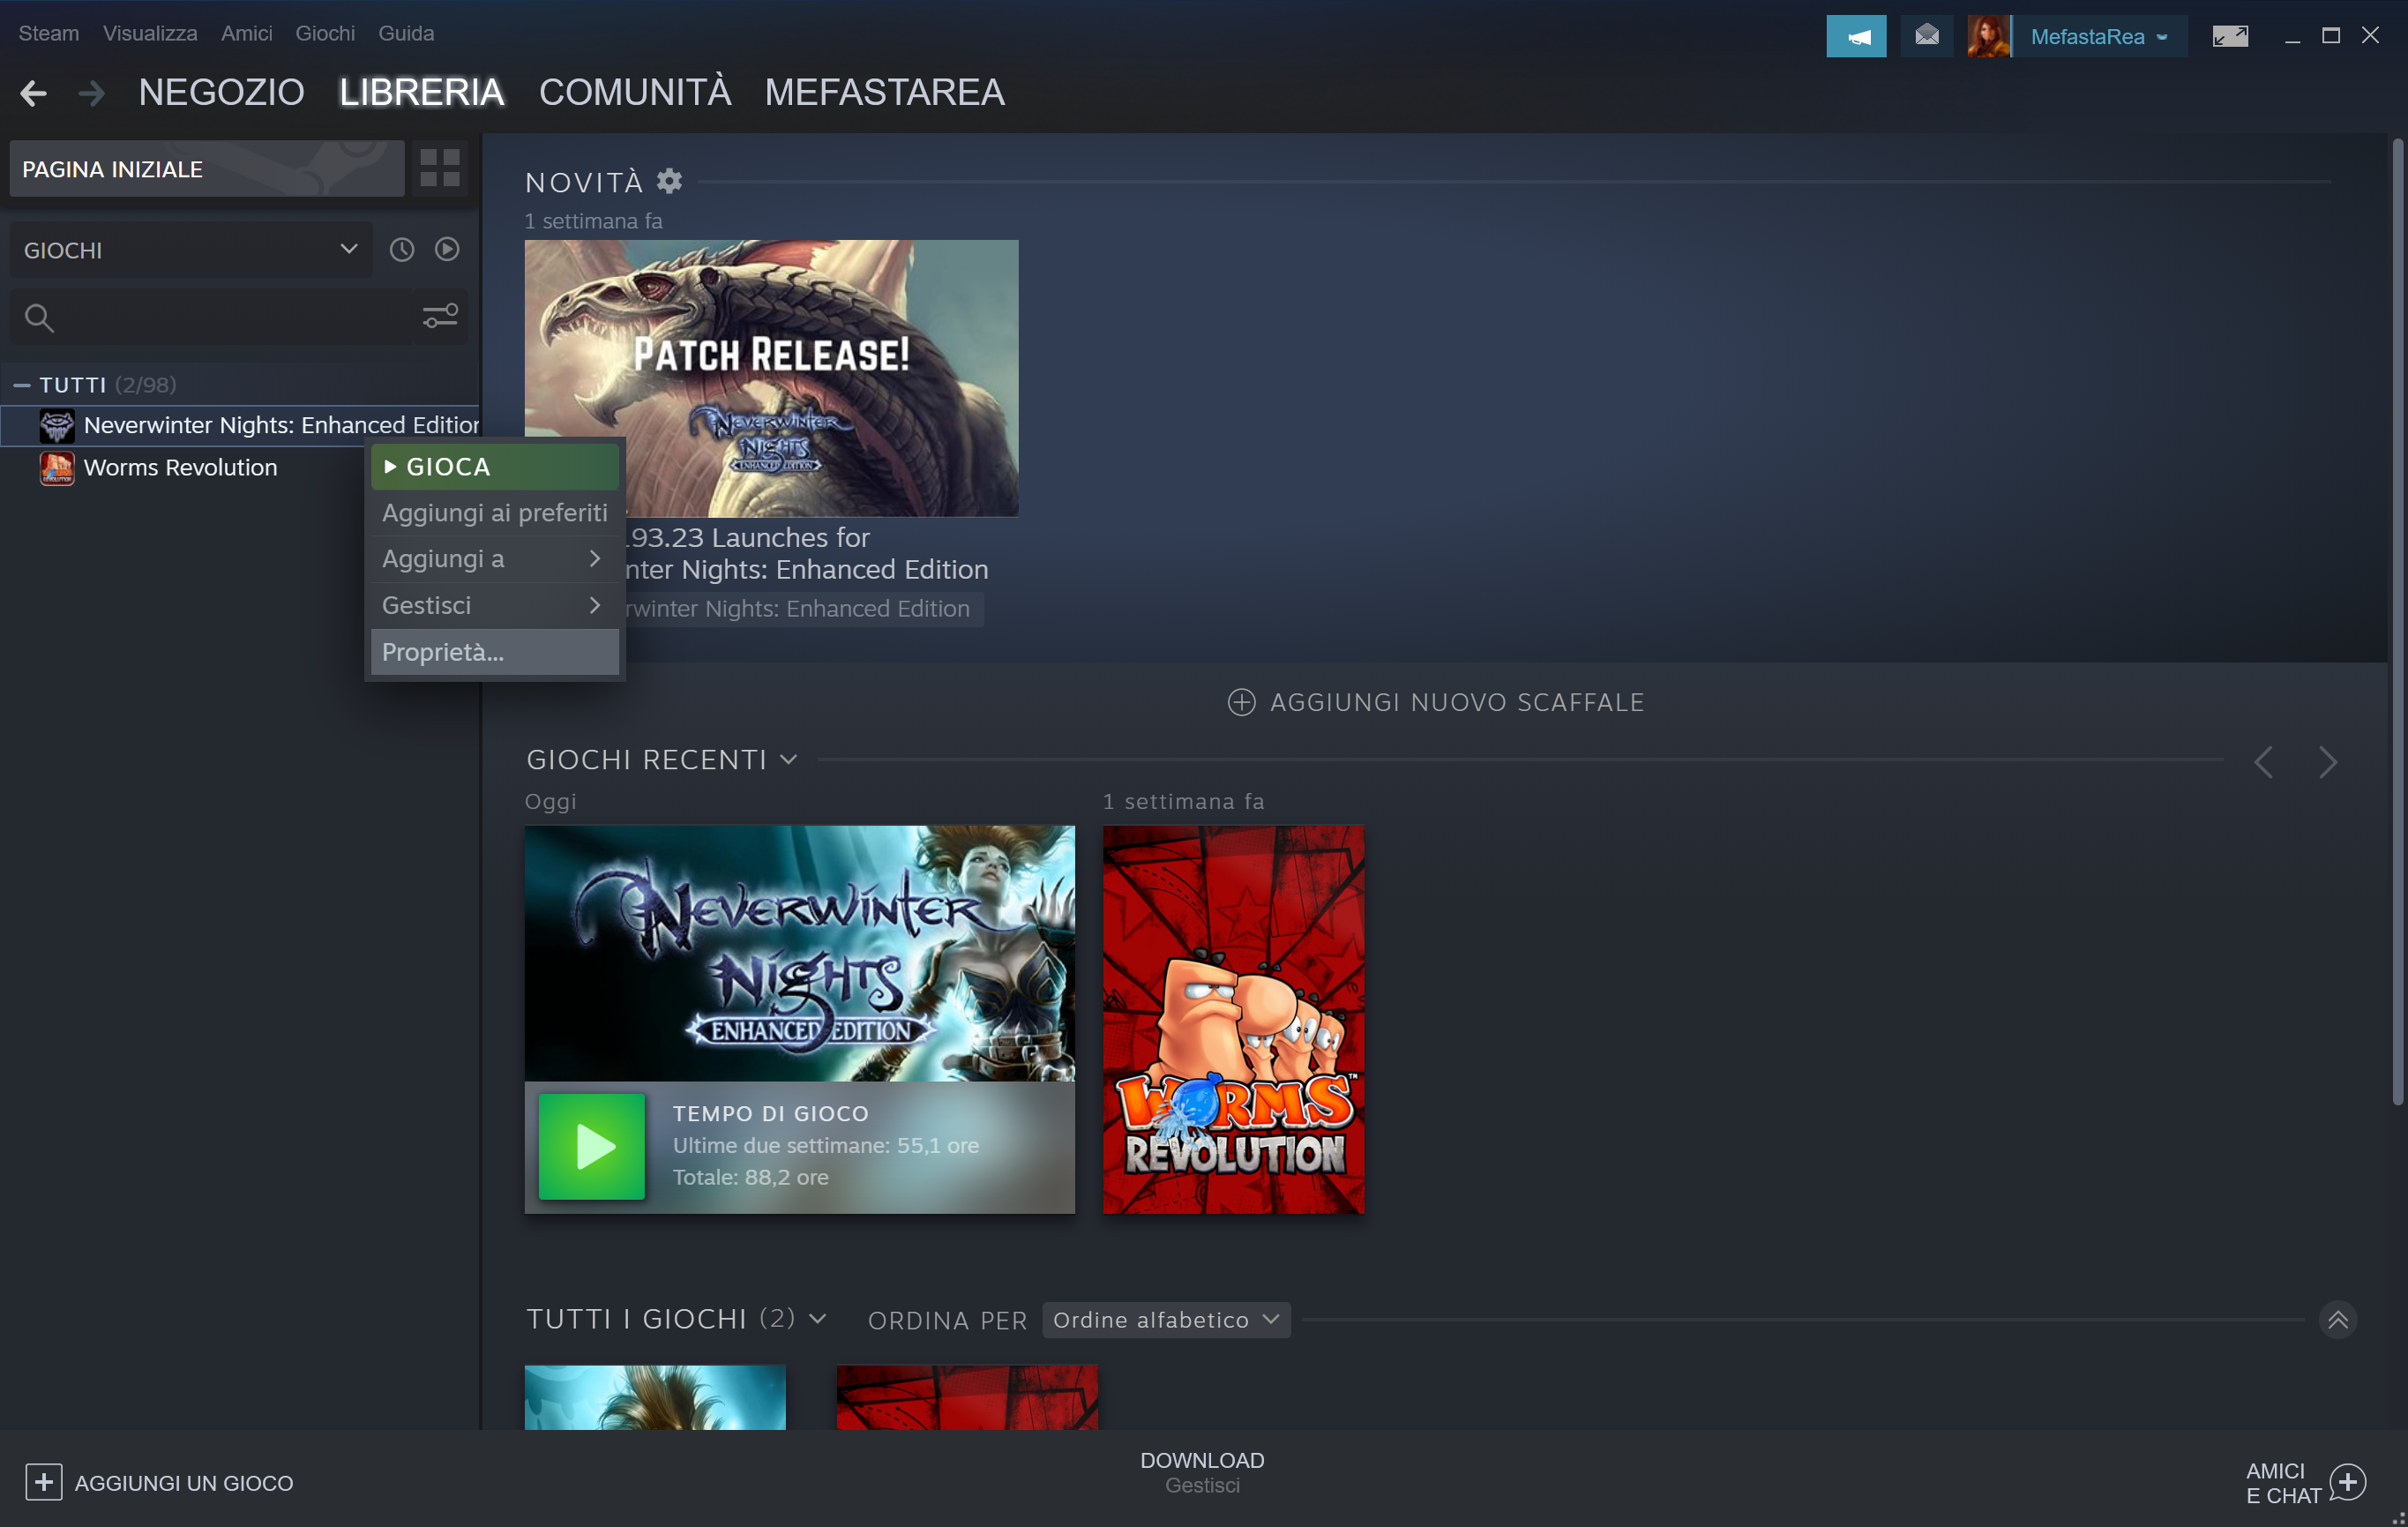Toggle recent activity clock filter
The image size is (2408, 1527).
coord(402,249)
